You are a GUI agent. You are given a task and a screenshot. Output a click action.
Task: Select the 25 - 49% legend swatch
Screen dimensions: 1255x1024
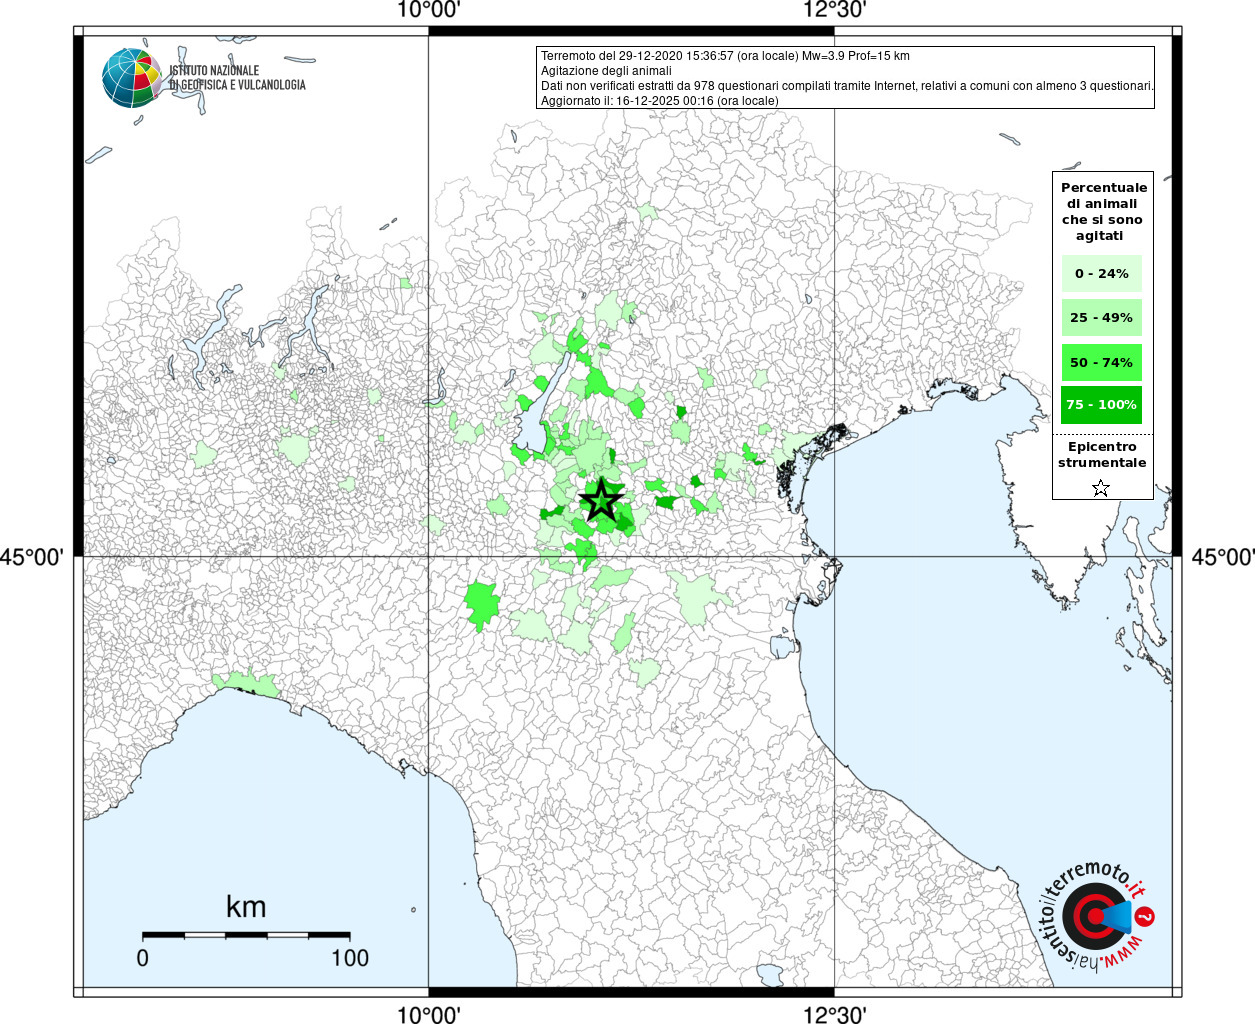point(1101,318)
